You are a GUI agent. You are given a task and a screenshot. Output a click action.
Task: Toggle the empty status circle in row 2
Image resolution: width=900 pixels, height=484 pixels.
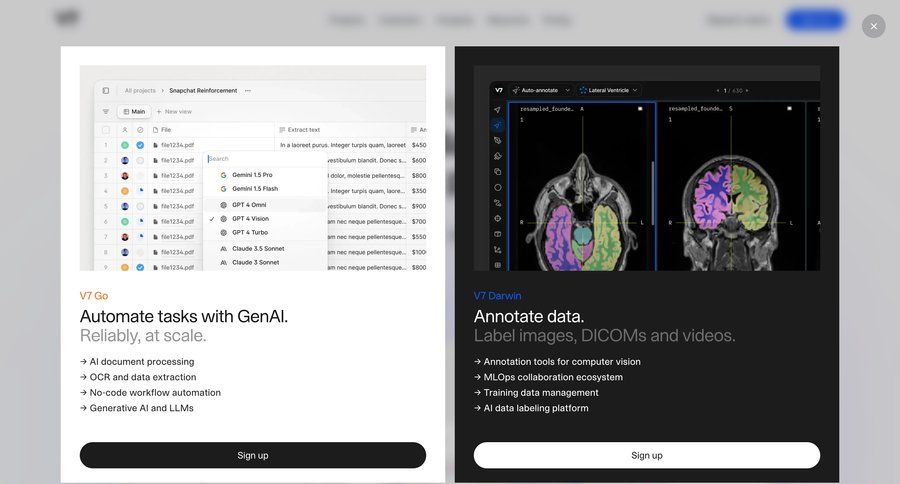click(x=140, y=161)
